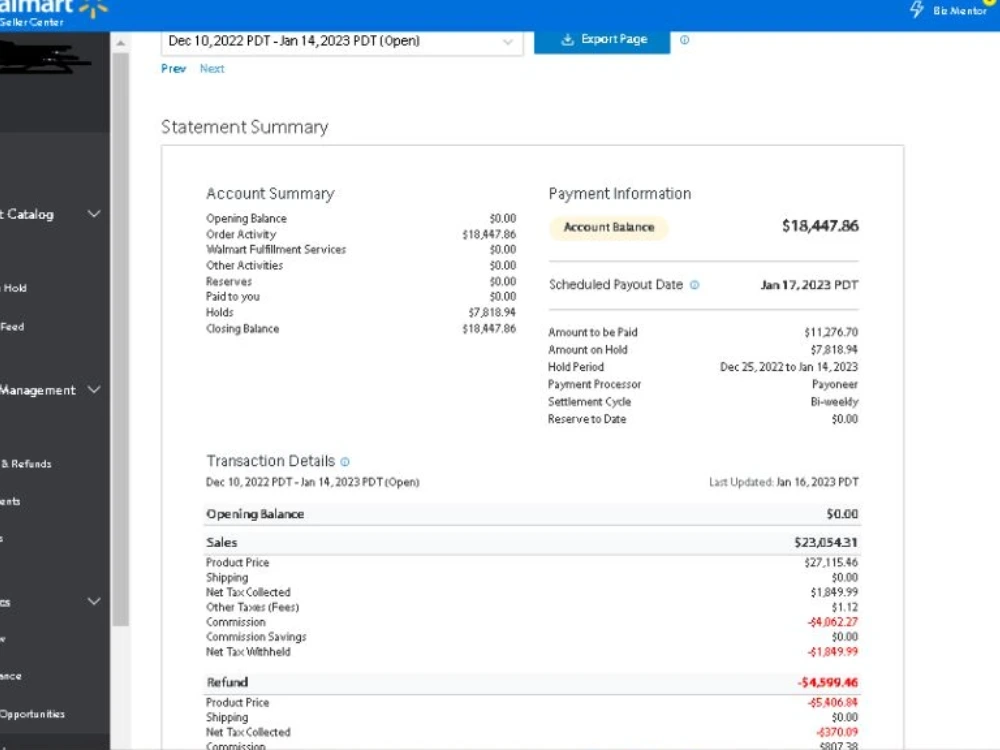
Task: Click the Export Page button
Action: (602, 40)
